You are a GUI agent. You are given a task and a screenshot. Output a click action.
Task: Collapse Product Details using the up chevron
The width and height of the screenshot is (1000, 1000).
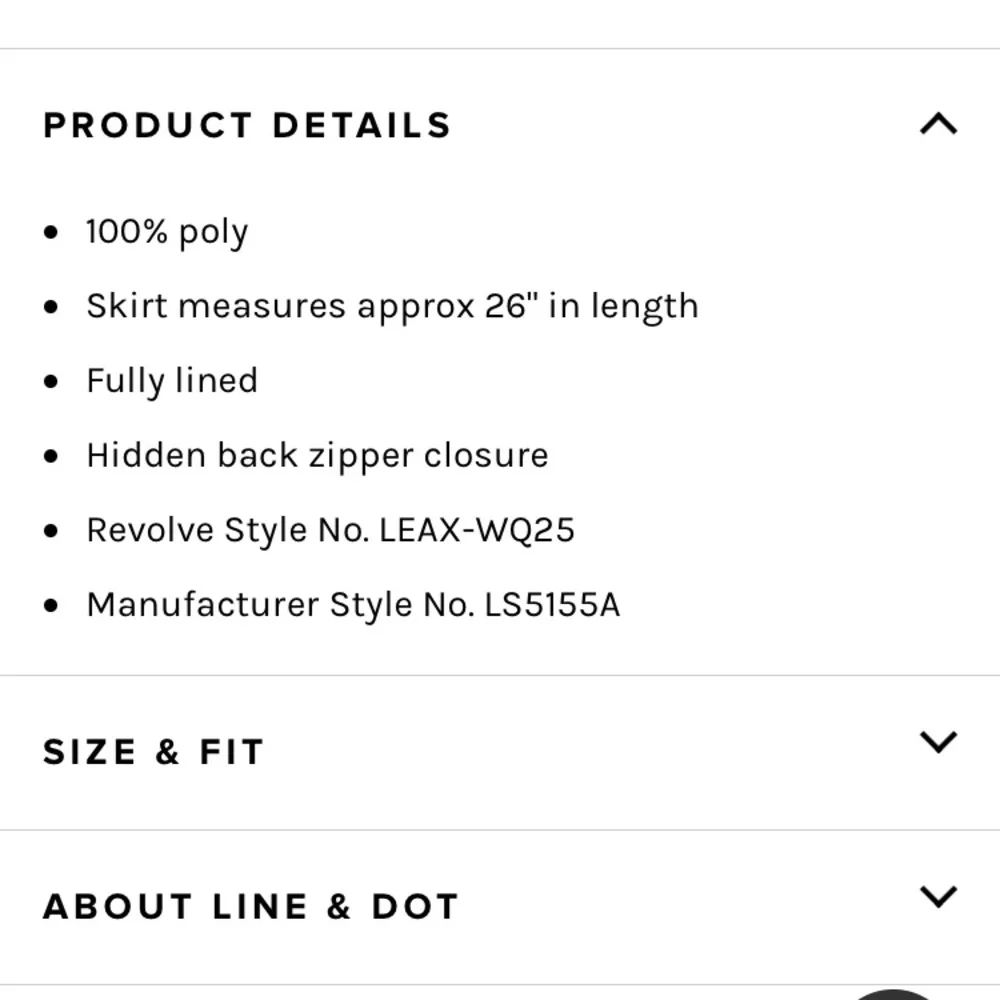click(938, 125)
